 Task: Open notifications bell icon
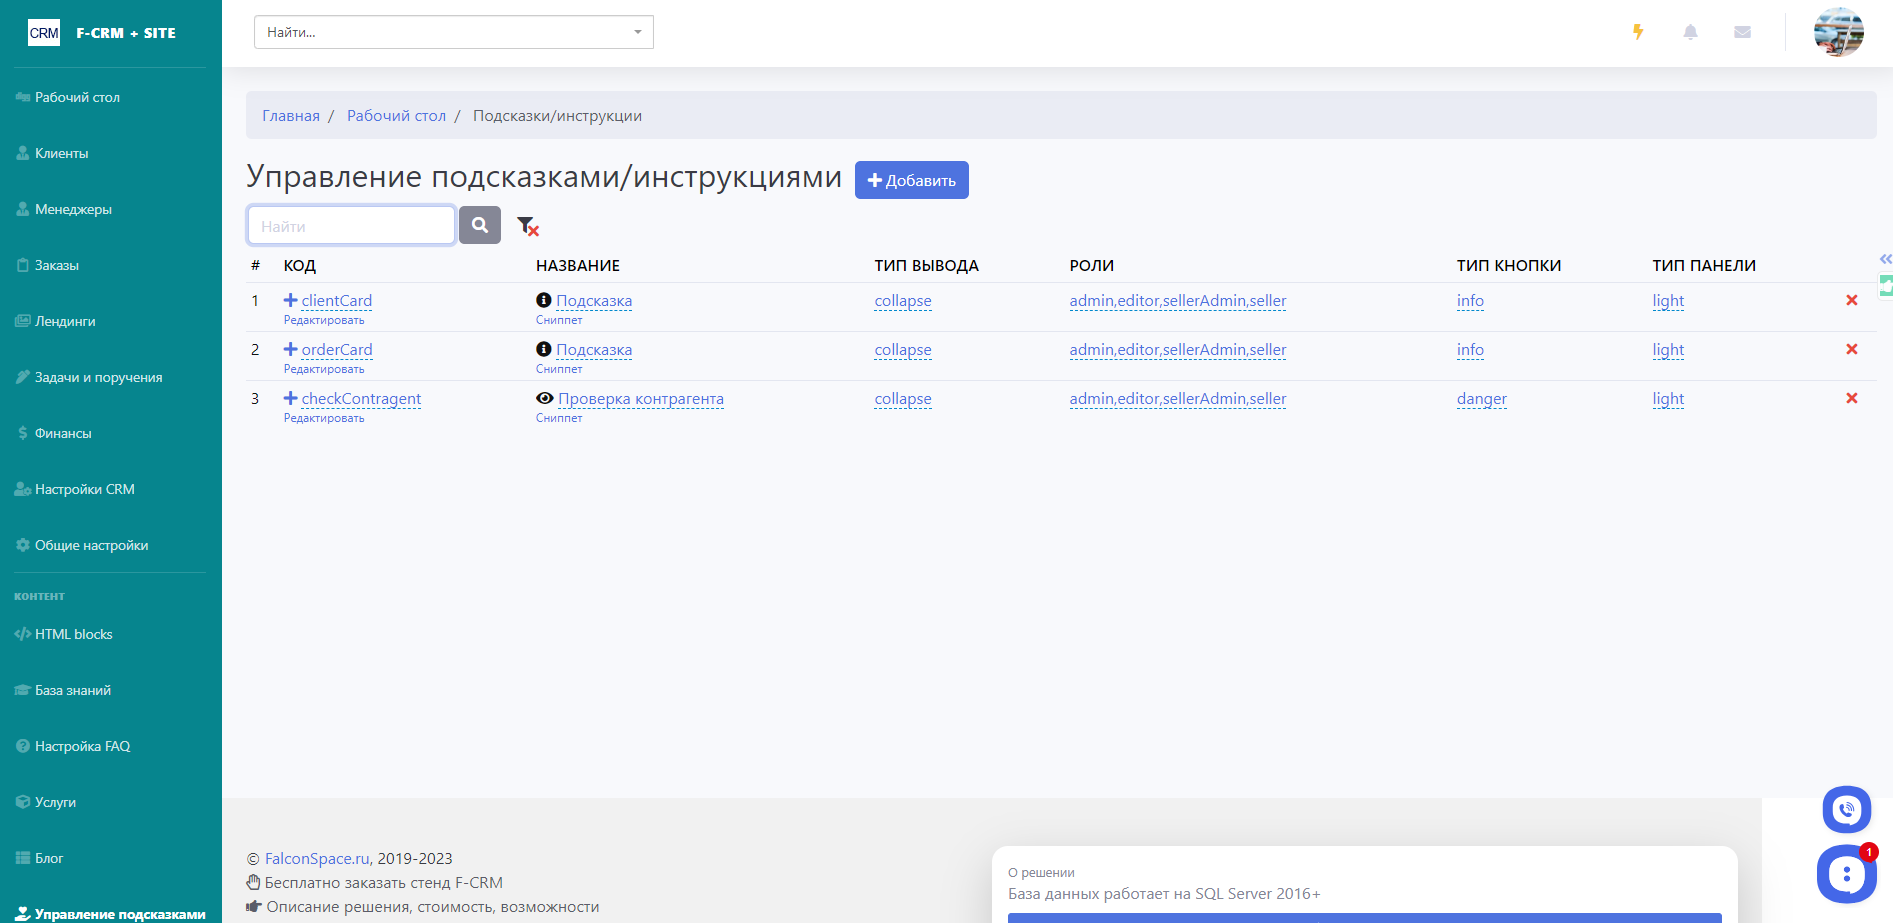[1690, 32]
